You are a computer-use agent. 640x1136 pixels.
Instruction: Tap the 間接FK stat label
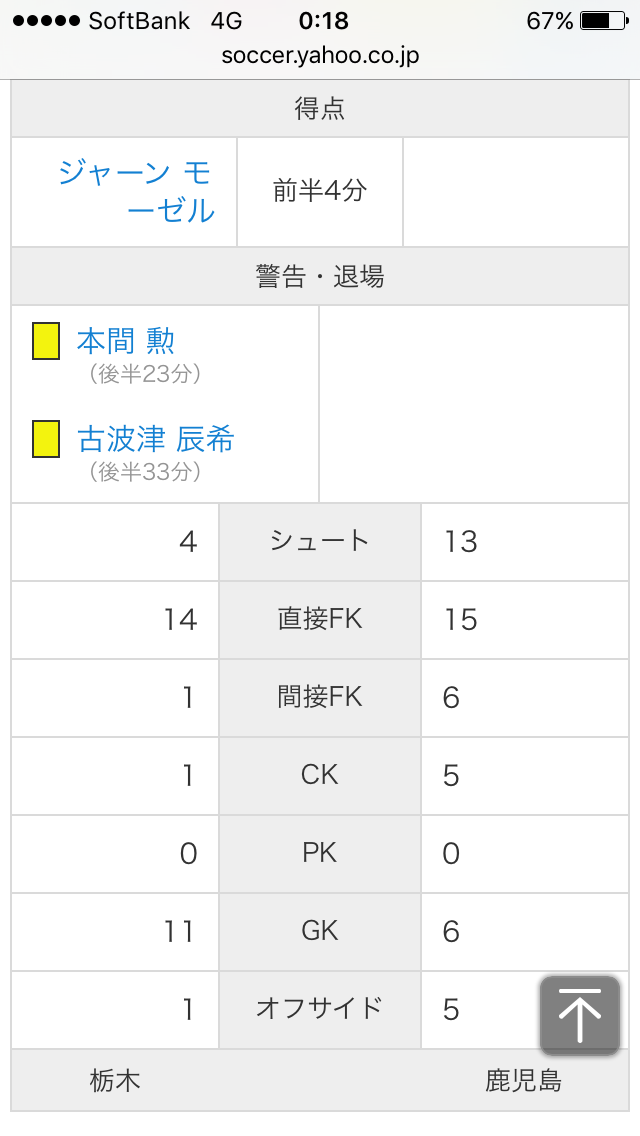point(320,697)
